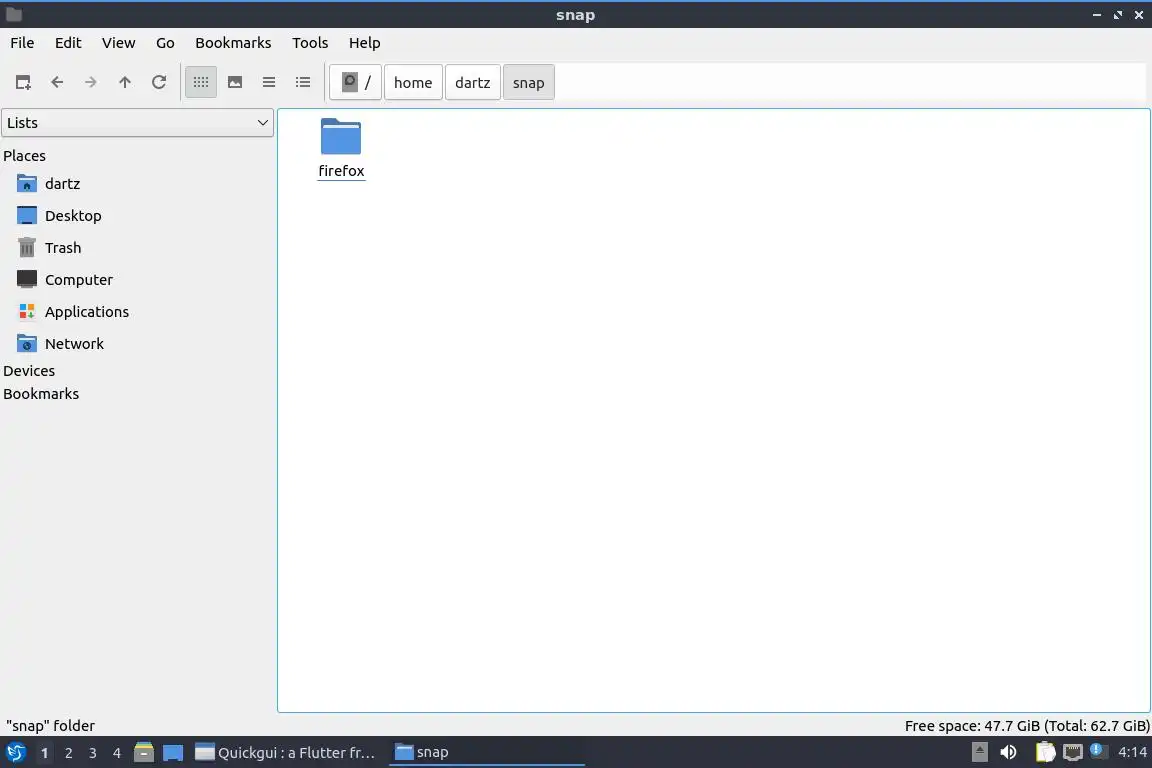
Task: Open the clipboard manager tray icon
Action: 1045,752
